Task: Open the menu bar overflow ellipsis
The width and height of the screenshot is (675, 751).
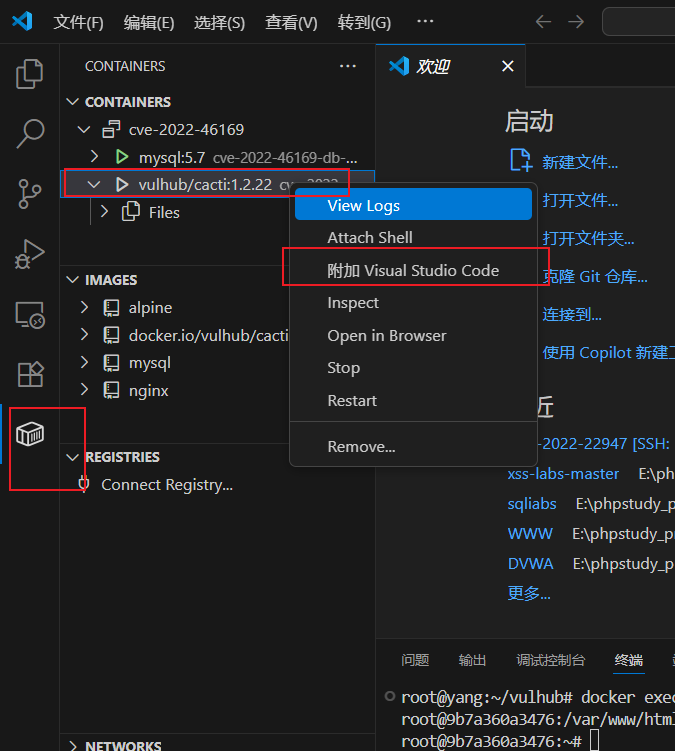Action: [425, 21]
